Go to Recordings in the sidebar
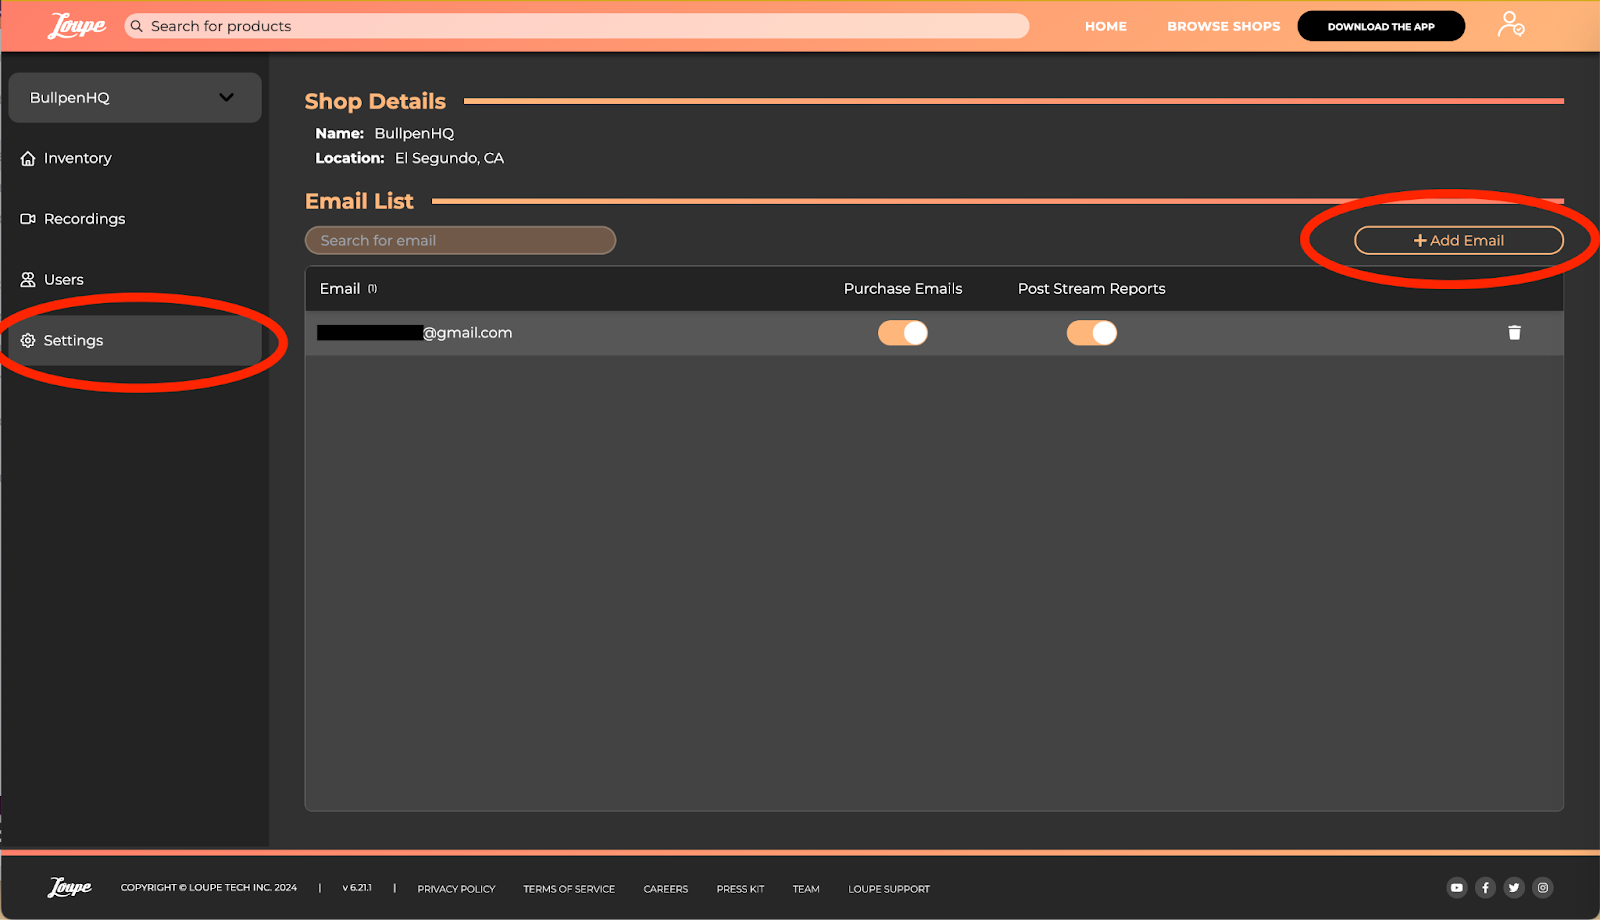The width and height of the screenshot is (1600, 920). [84, 219]
